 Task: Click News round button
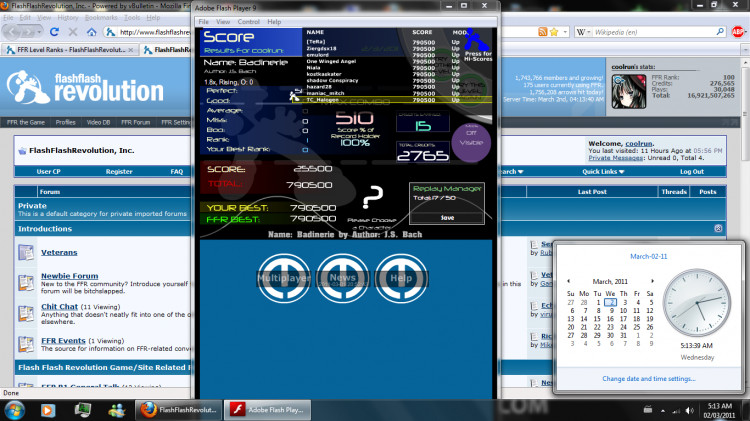[x=342, y=278]
